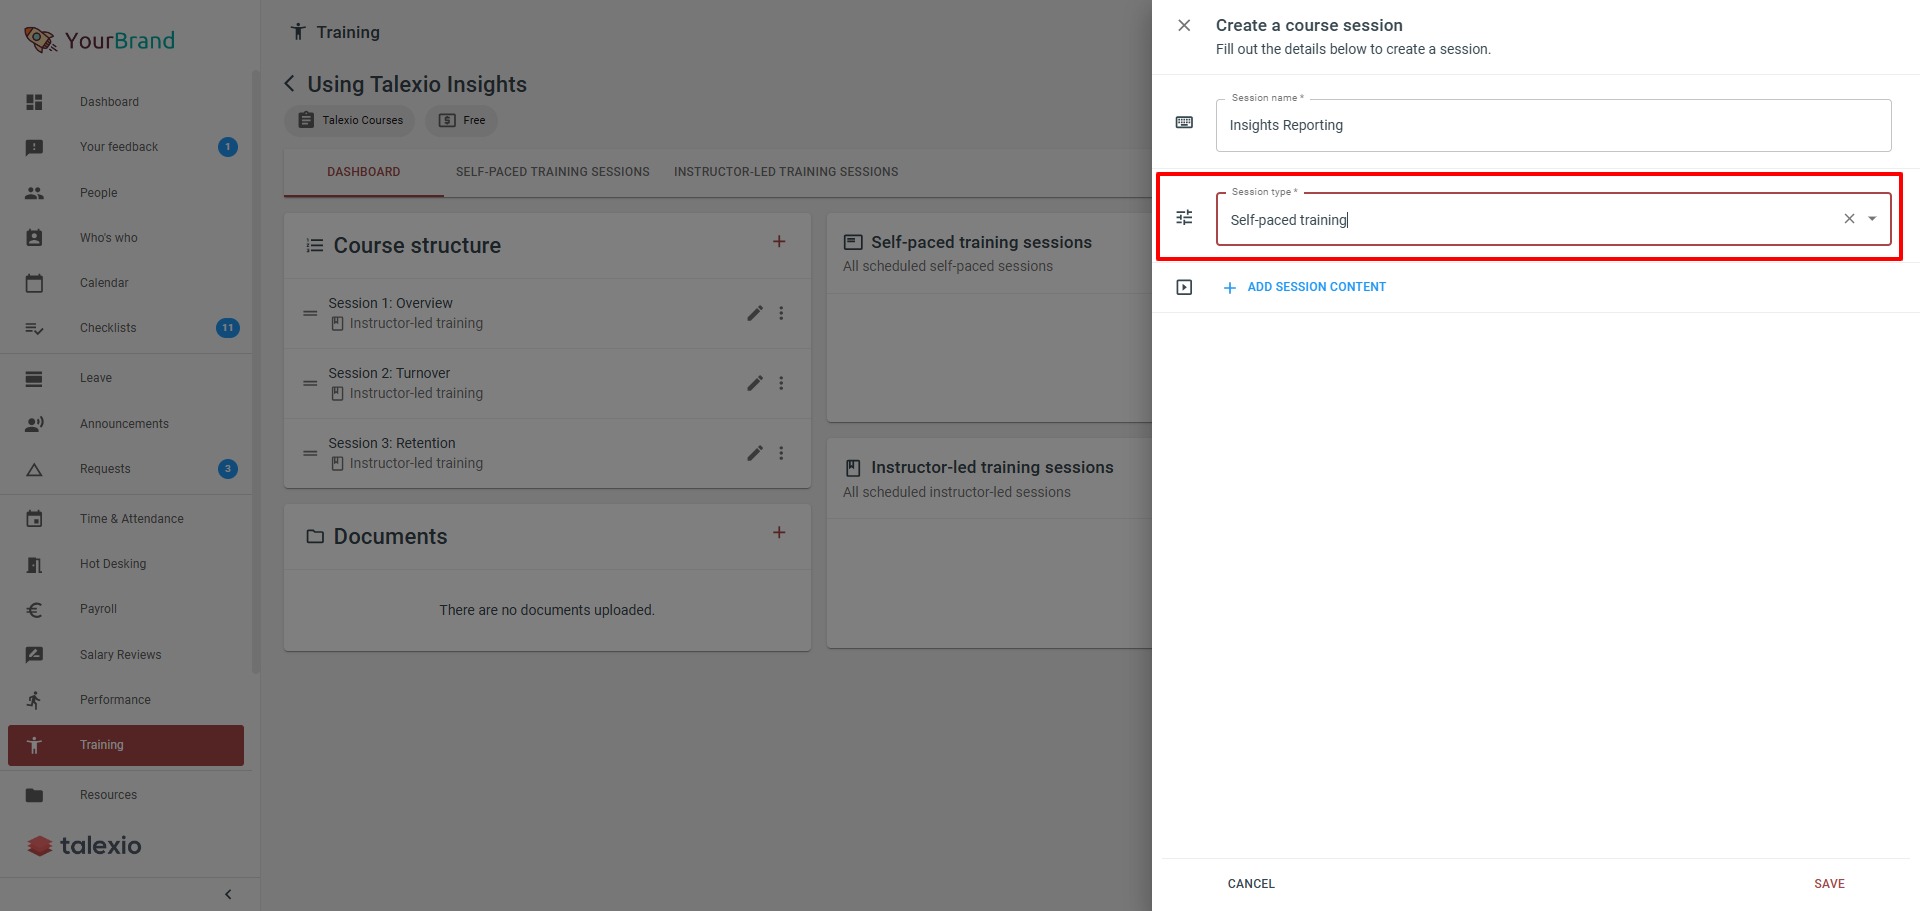Clear the Session type selection
The image size is (1920, 911).
point(1849,219)
